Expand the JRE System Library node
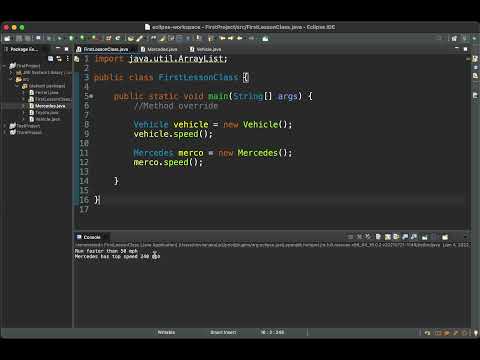The image size is (480, 360). click(x=11, y=73)
